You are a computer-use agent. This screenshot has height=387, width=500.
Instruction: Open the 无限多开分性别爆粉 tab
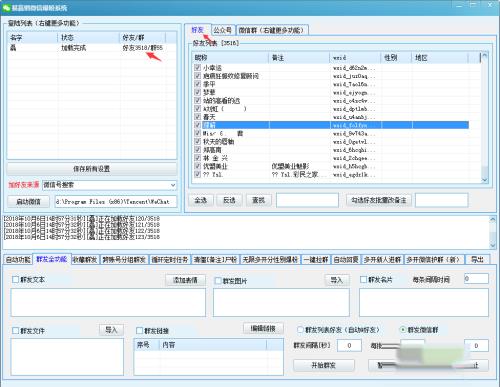coord(270,260)
